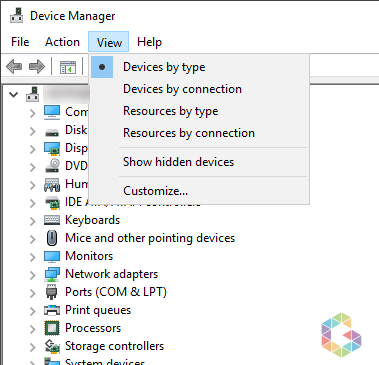Expand the Disk drives category
This screenshot has width=379, height=365.
[x=32, y=131]
